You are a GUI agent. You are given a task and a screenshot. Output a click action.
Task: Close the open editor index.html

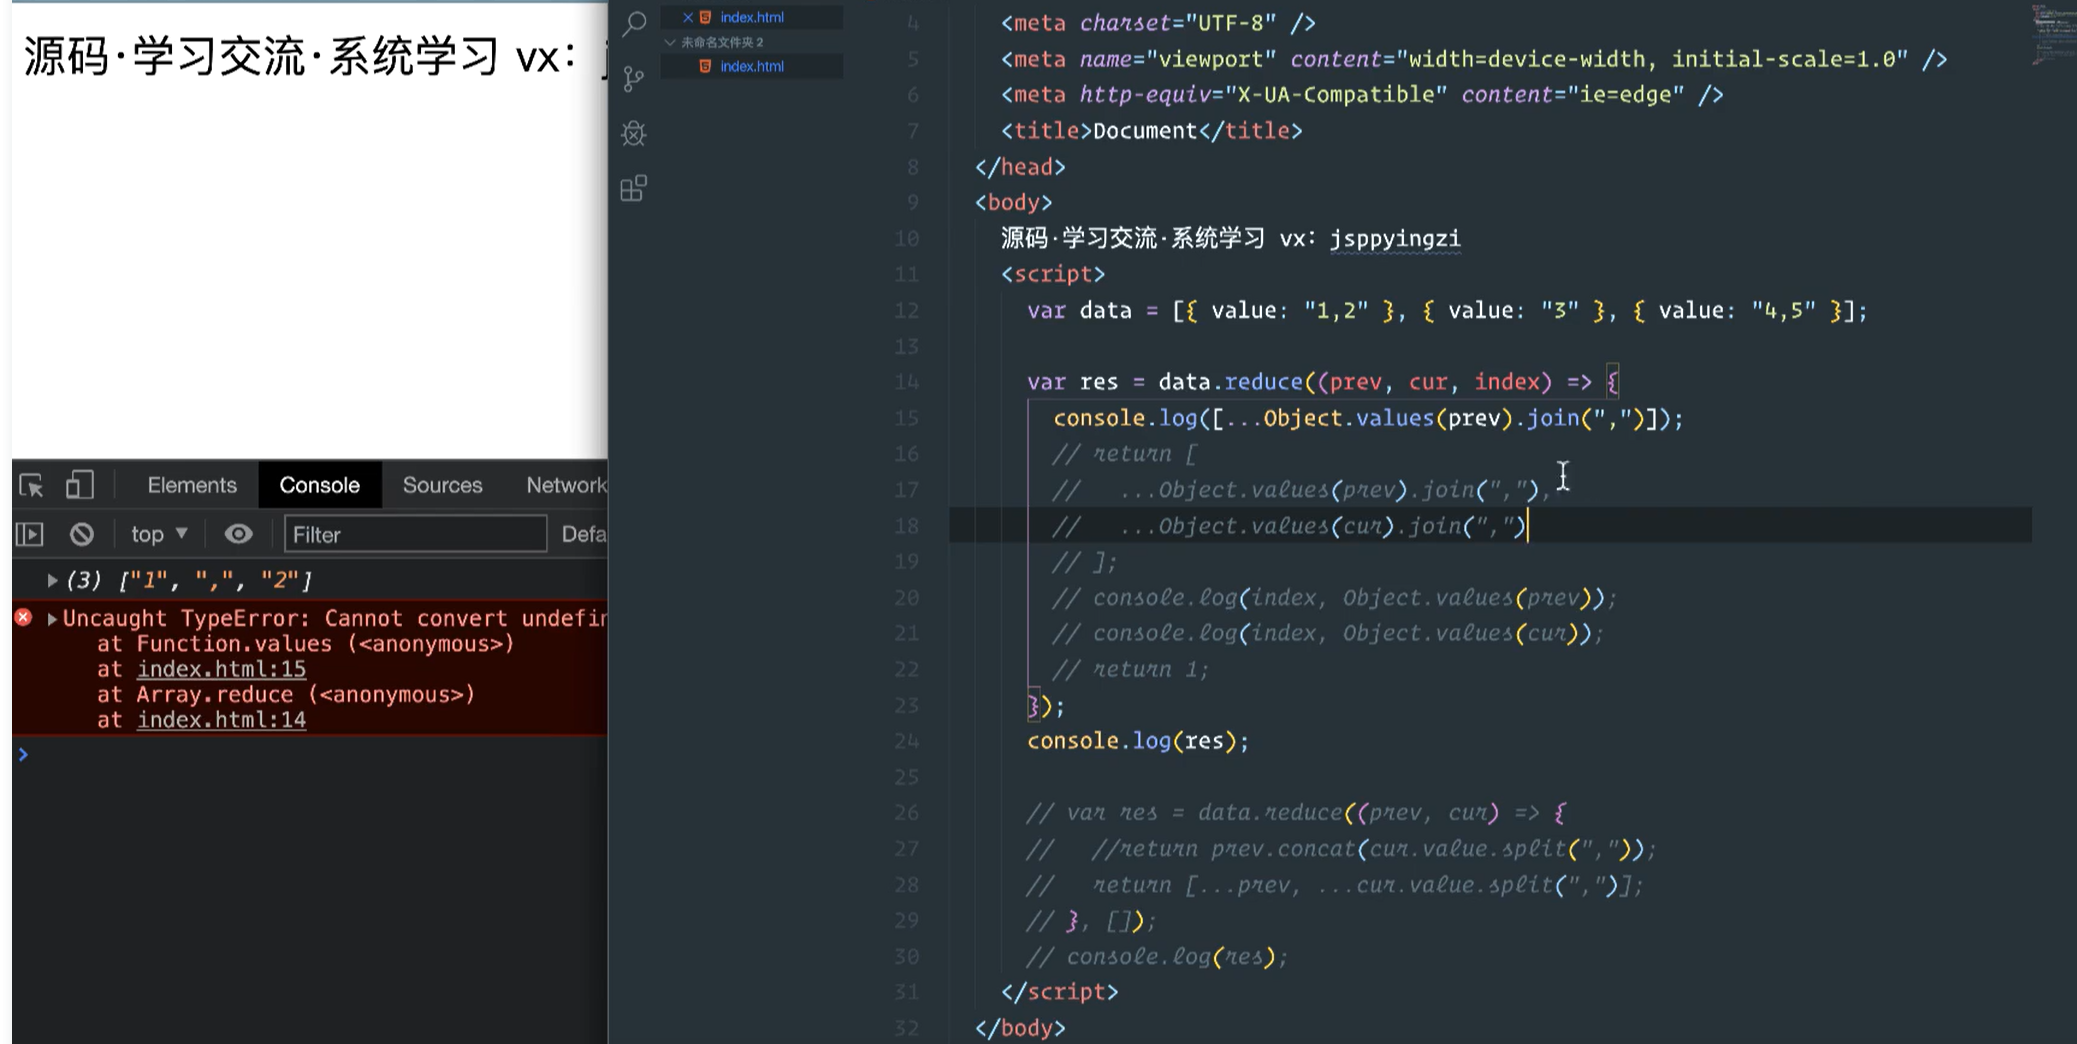(x=688, y=17)
